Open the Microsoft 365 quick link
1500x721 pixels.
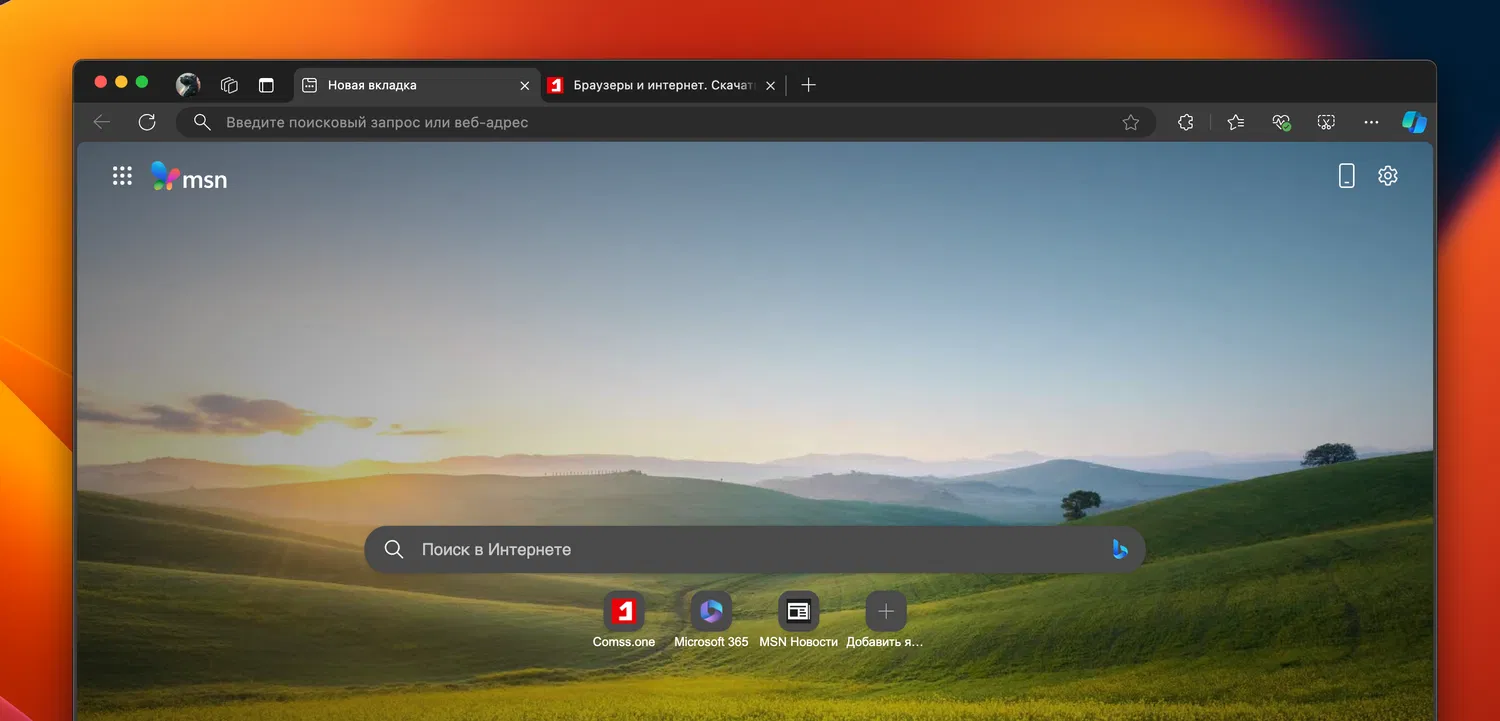[711, 620]
